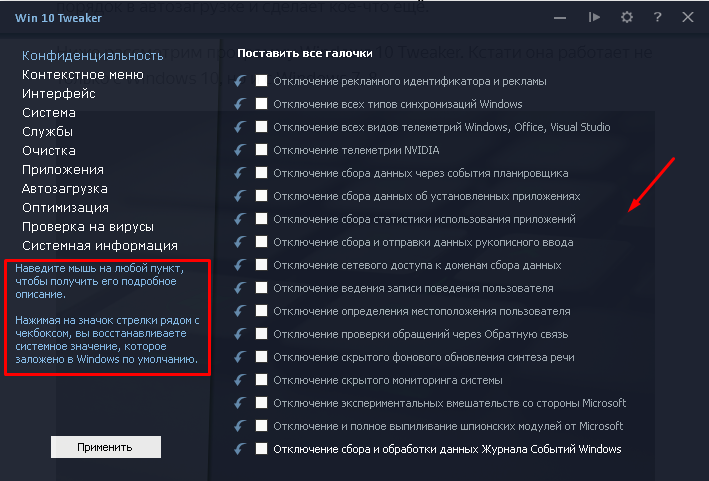Open the settings gear in title bar
709x481 pixels.
(x=627, y=18)
